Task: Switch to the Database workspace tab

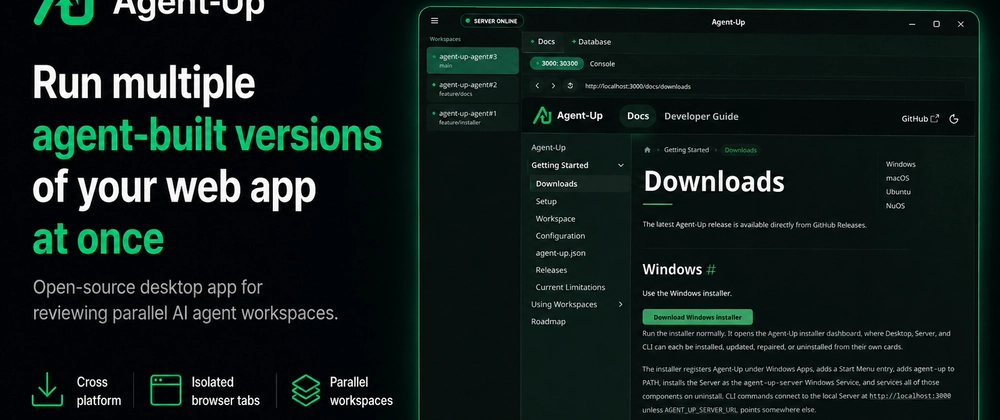Action: pyautogui.click(x=591, y=42)
